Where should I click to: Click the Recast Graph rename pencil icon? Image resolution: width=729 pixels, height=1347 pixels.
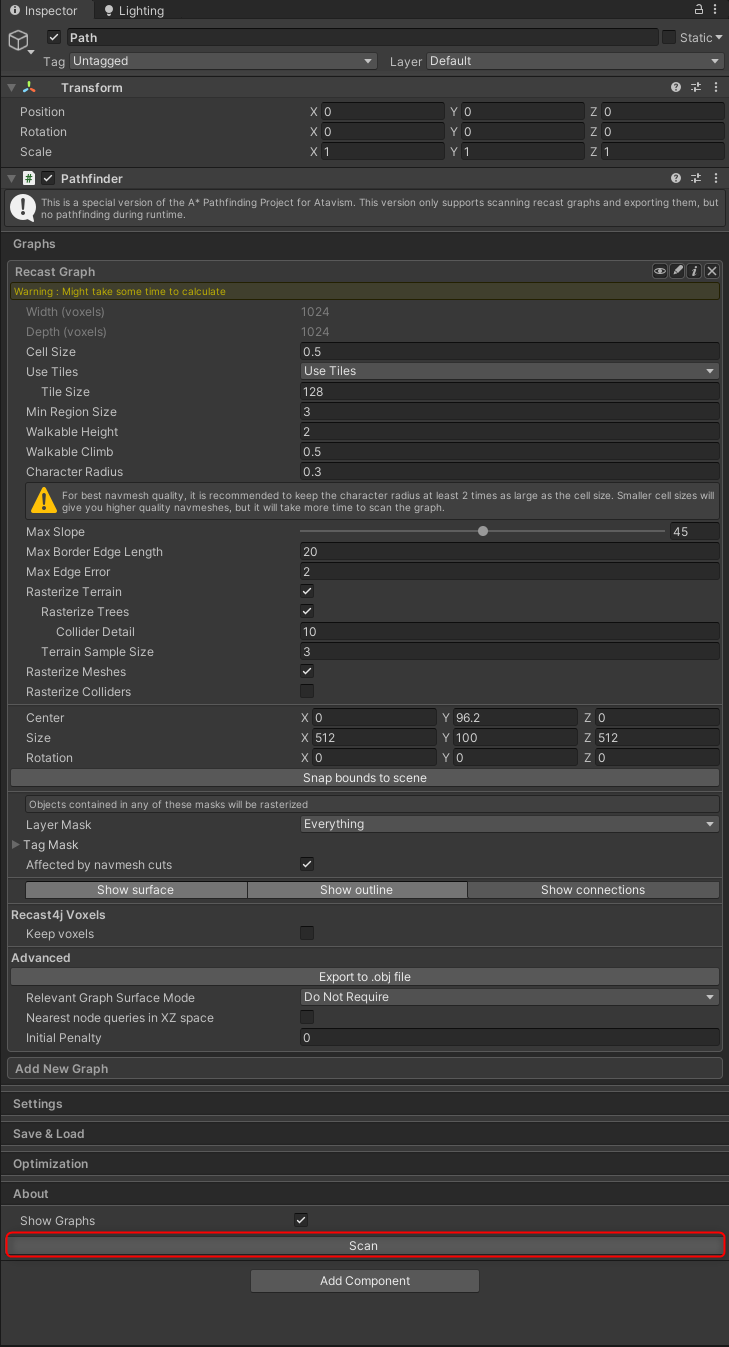point(678,271)
